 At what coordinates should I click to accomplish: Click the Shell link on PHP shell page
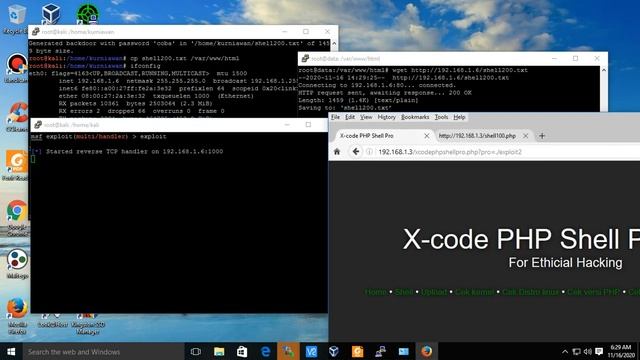click(404, 292)
